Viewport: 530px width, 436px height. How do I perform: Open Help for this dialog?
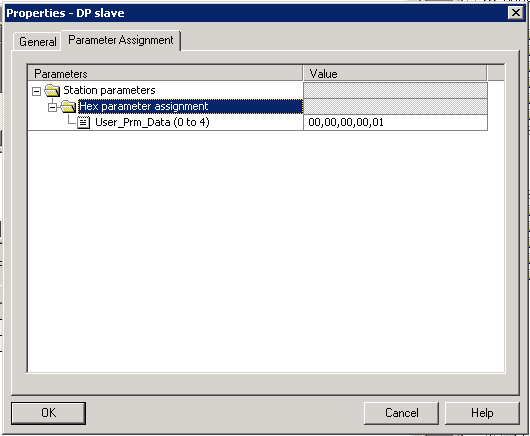point(482,413)
